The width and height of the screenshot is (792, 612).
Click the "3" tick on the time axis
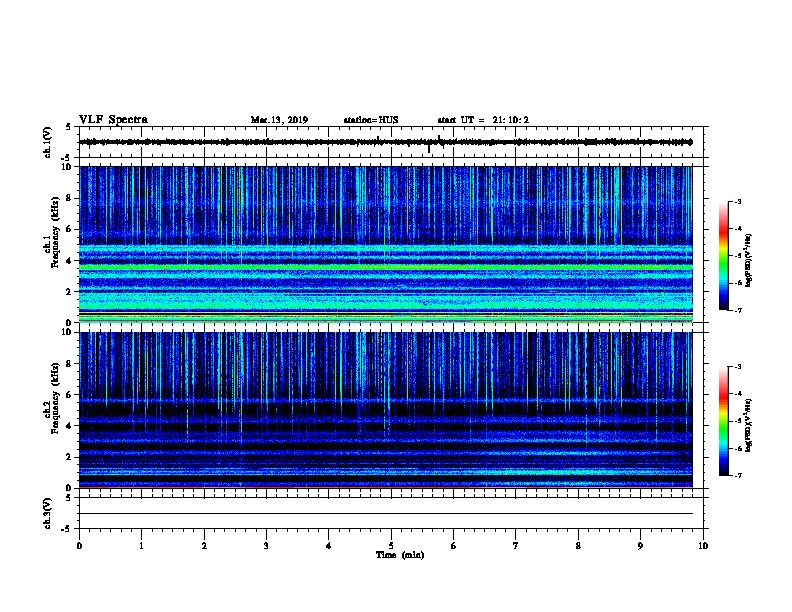pos(266,546)
